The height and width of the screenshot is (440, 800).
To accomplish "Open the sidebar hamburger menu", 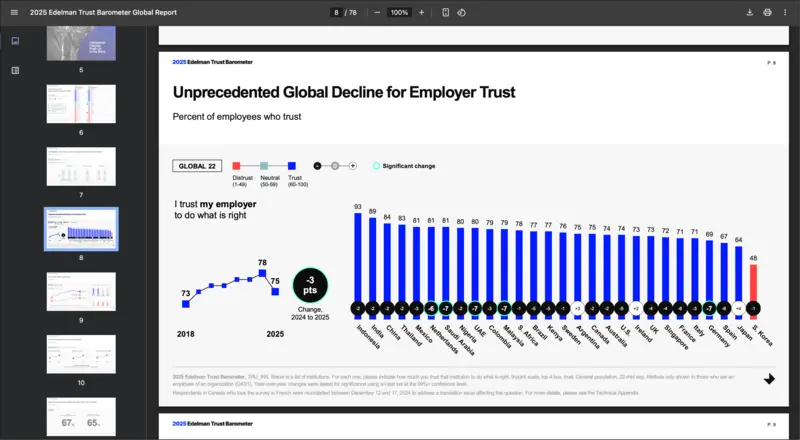I will 14,12.
